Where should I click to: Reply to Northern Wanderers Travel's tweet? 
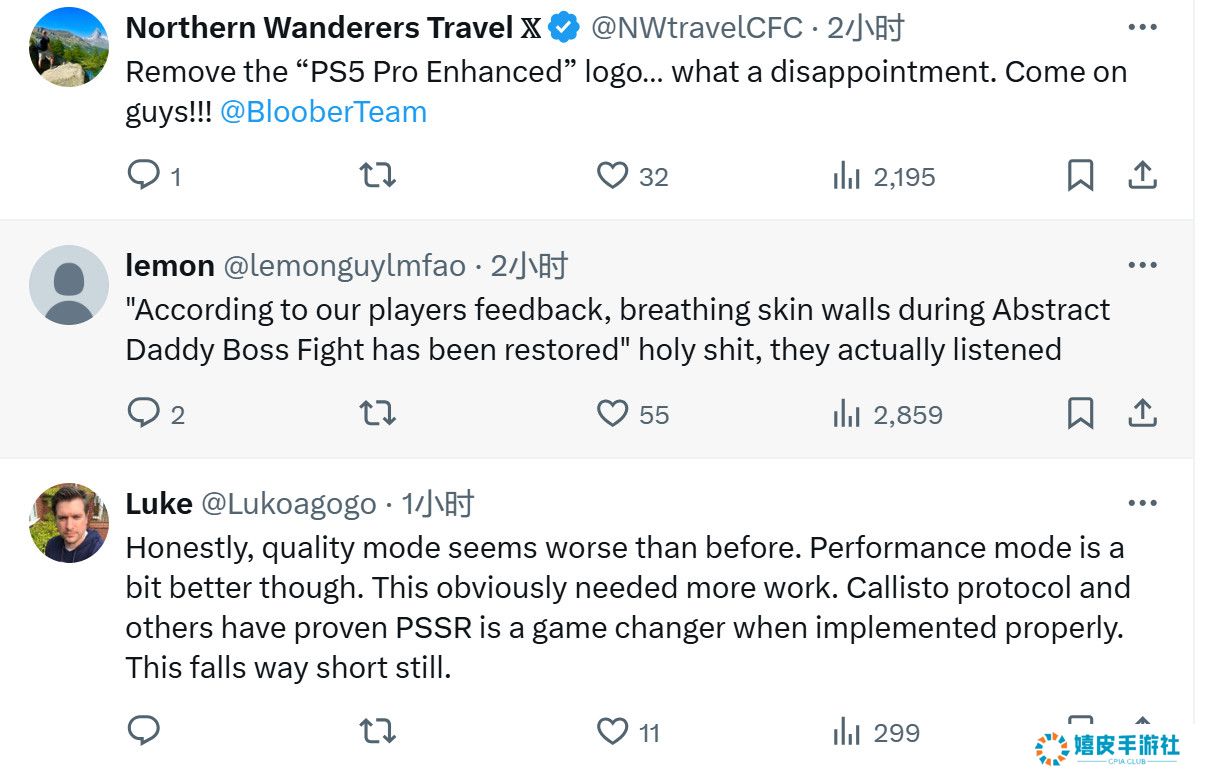point(144,176)
